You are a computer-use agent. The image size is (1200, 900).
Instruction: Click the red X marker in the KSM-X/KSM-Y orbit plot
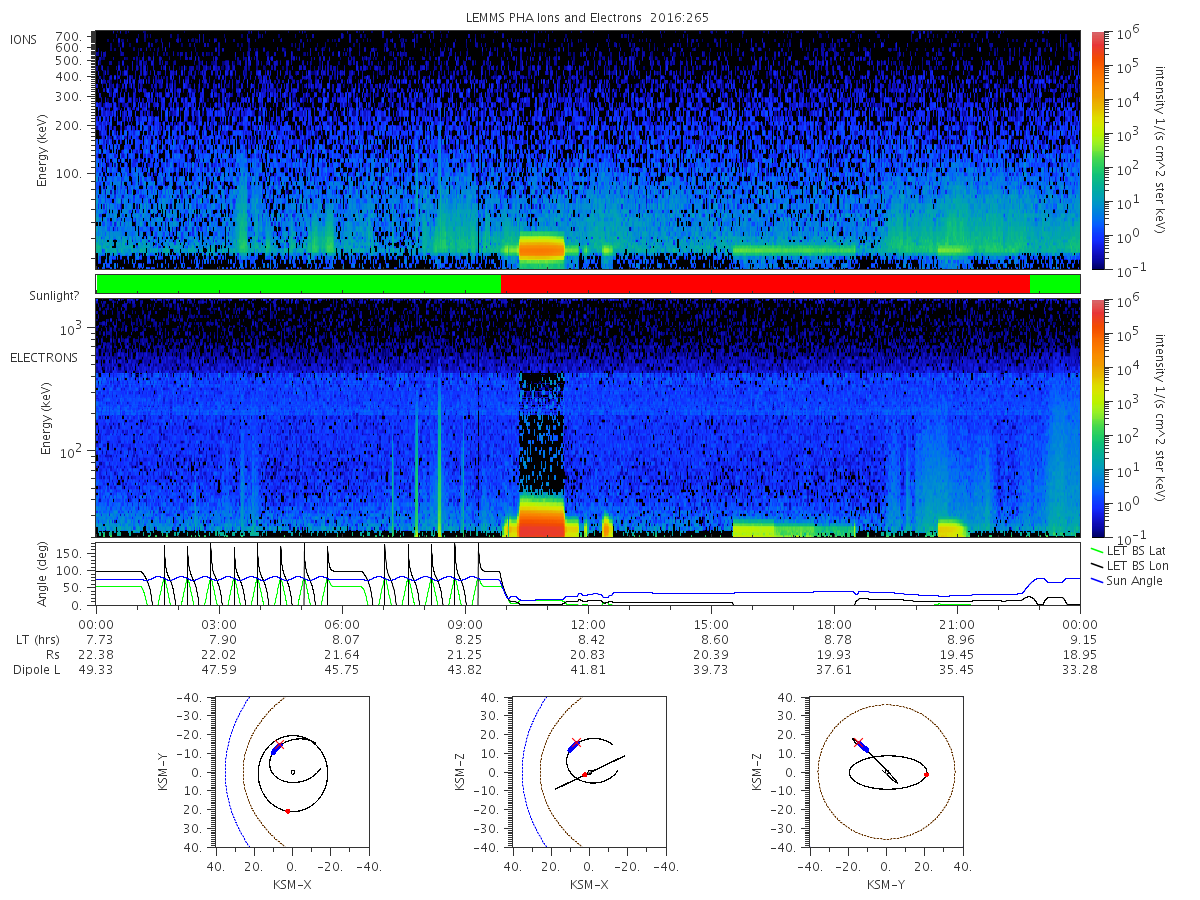tap(280, 744)
